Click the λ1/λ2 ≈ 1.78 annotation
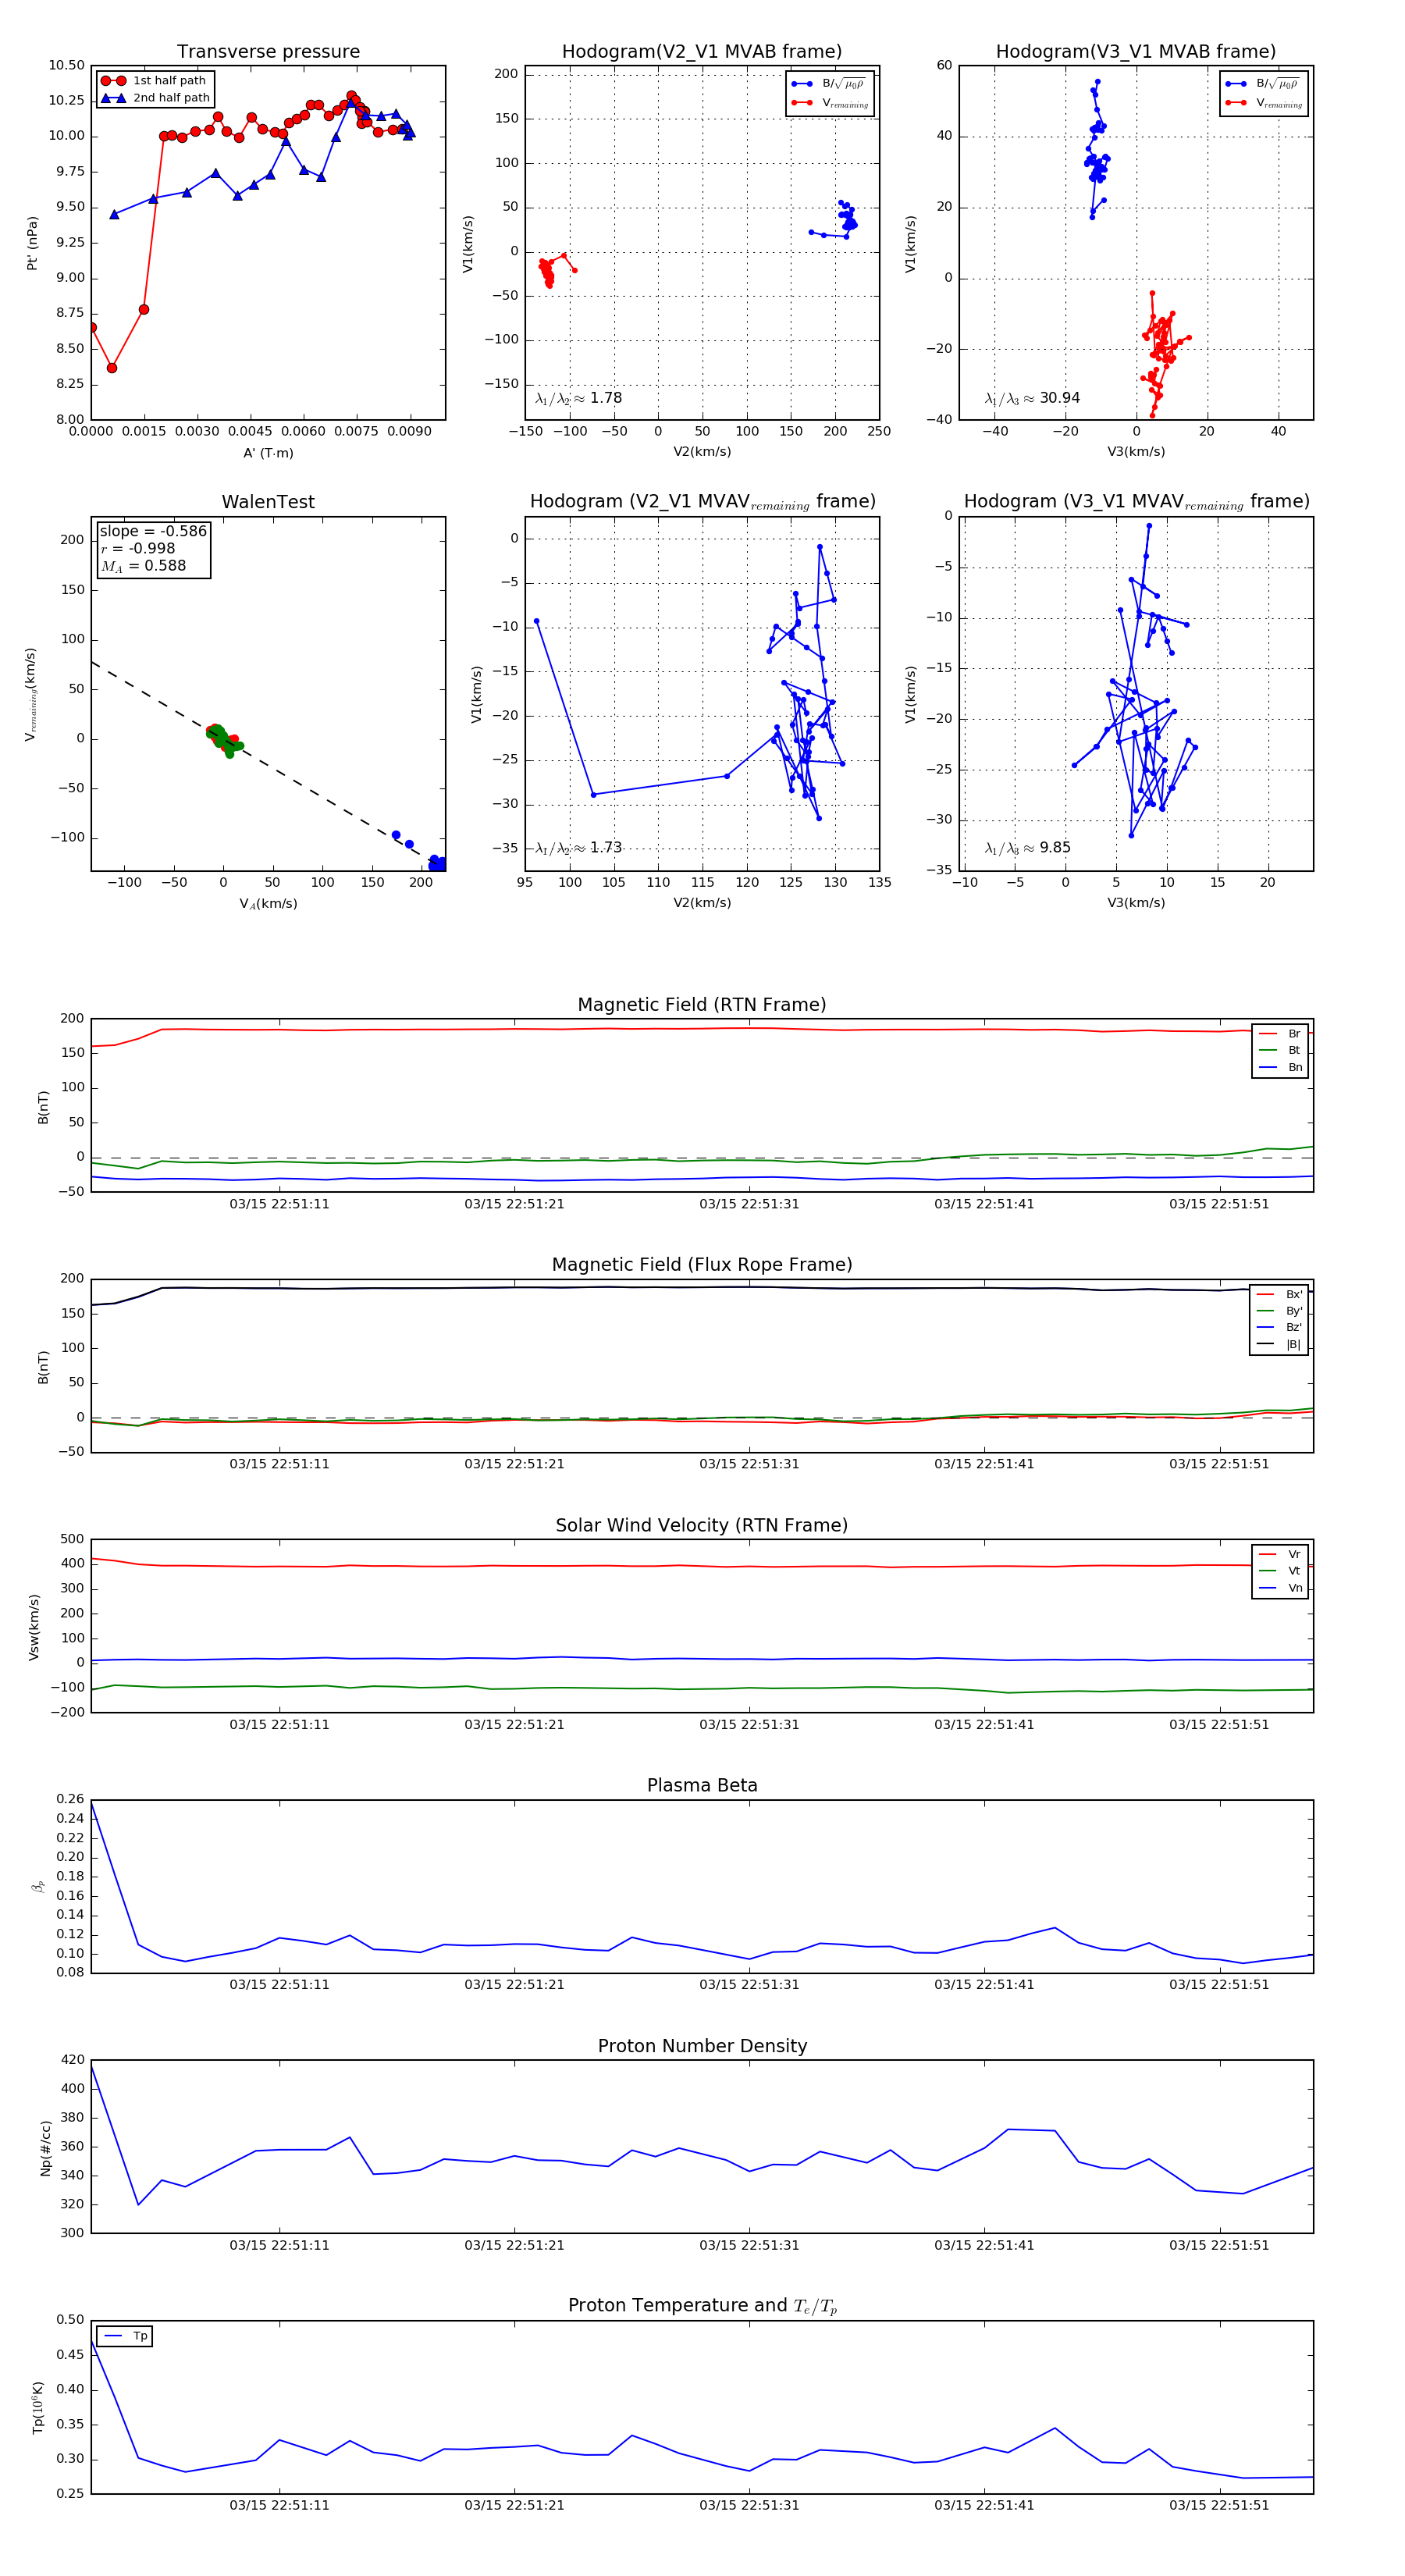 tap(579, 398)
